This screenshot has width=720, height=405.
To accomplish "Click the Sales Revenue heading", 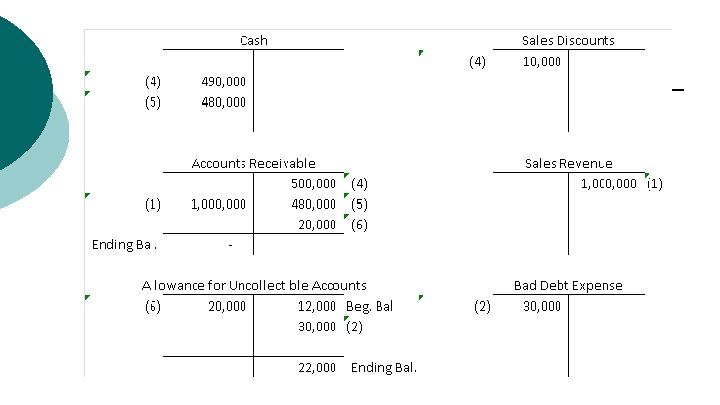I will click(568, 163).
